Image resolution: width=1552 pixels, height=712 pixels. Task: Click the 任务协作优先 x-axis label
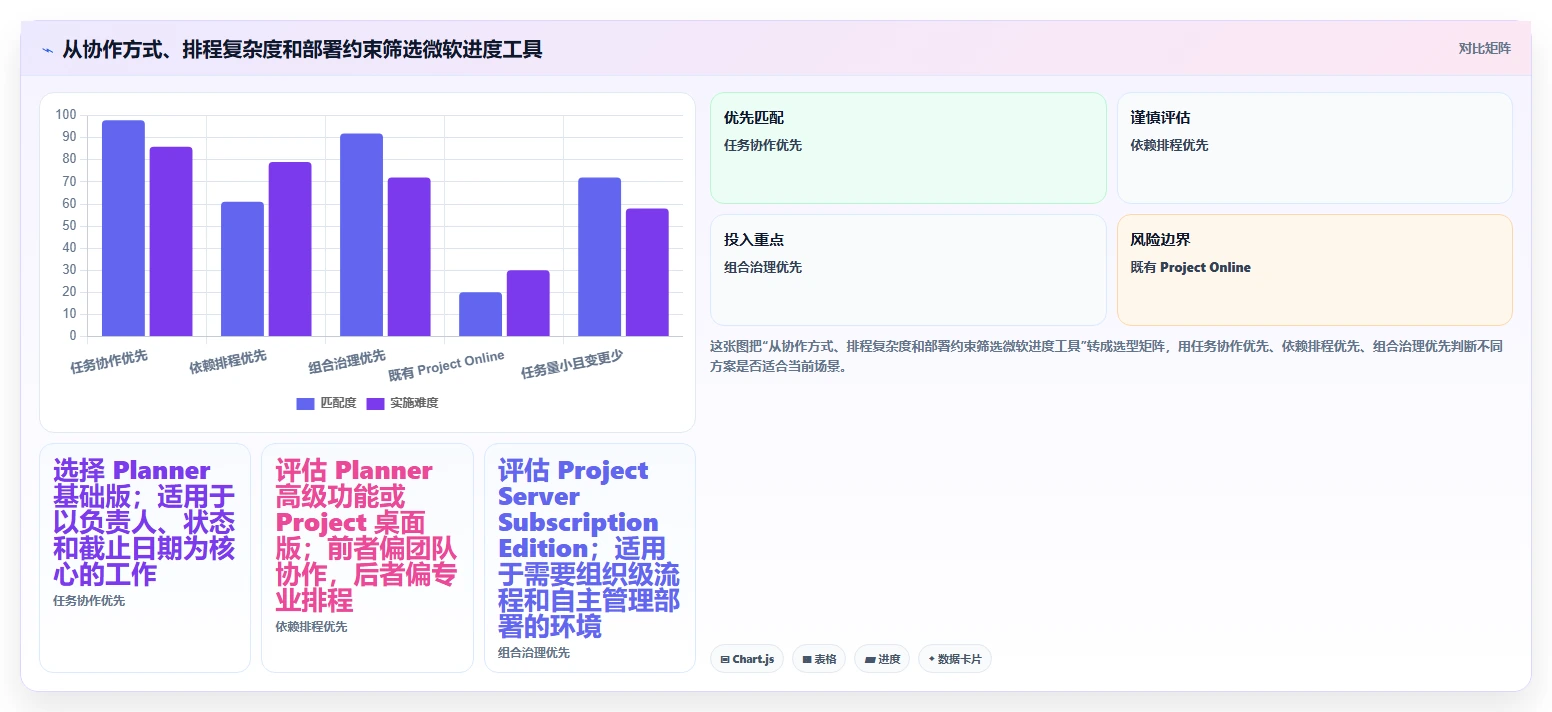tap(109, 361)
